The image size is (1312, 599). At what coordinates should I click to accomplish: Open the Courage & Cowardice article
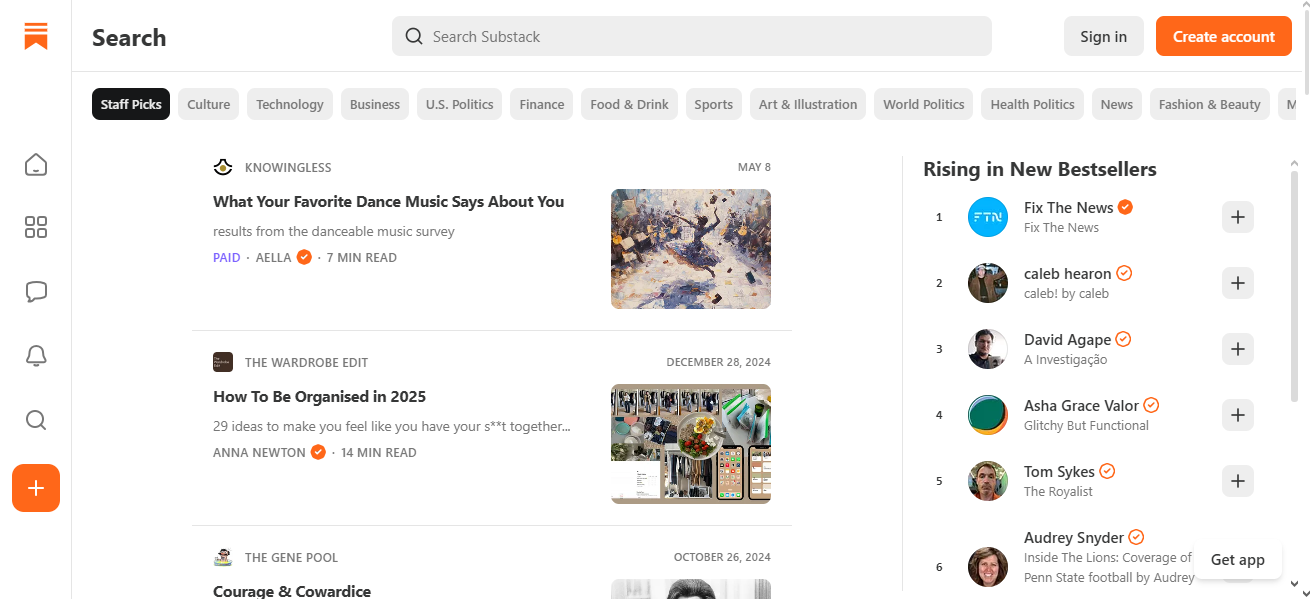292,591
